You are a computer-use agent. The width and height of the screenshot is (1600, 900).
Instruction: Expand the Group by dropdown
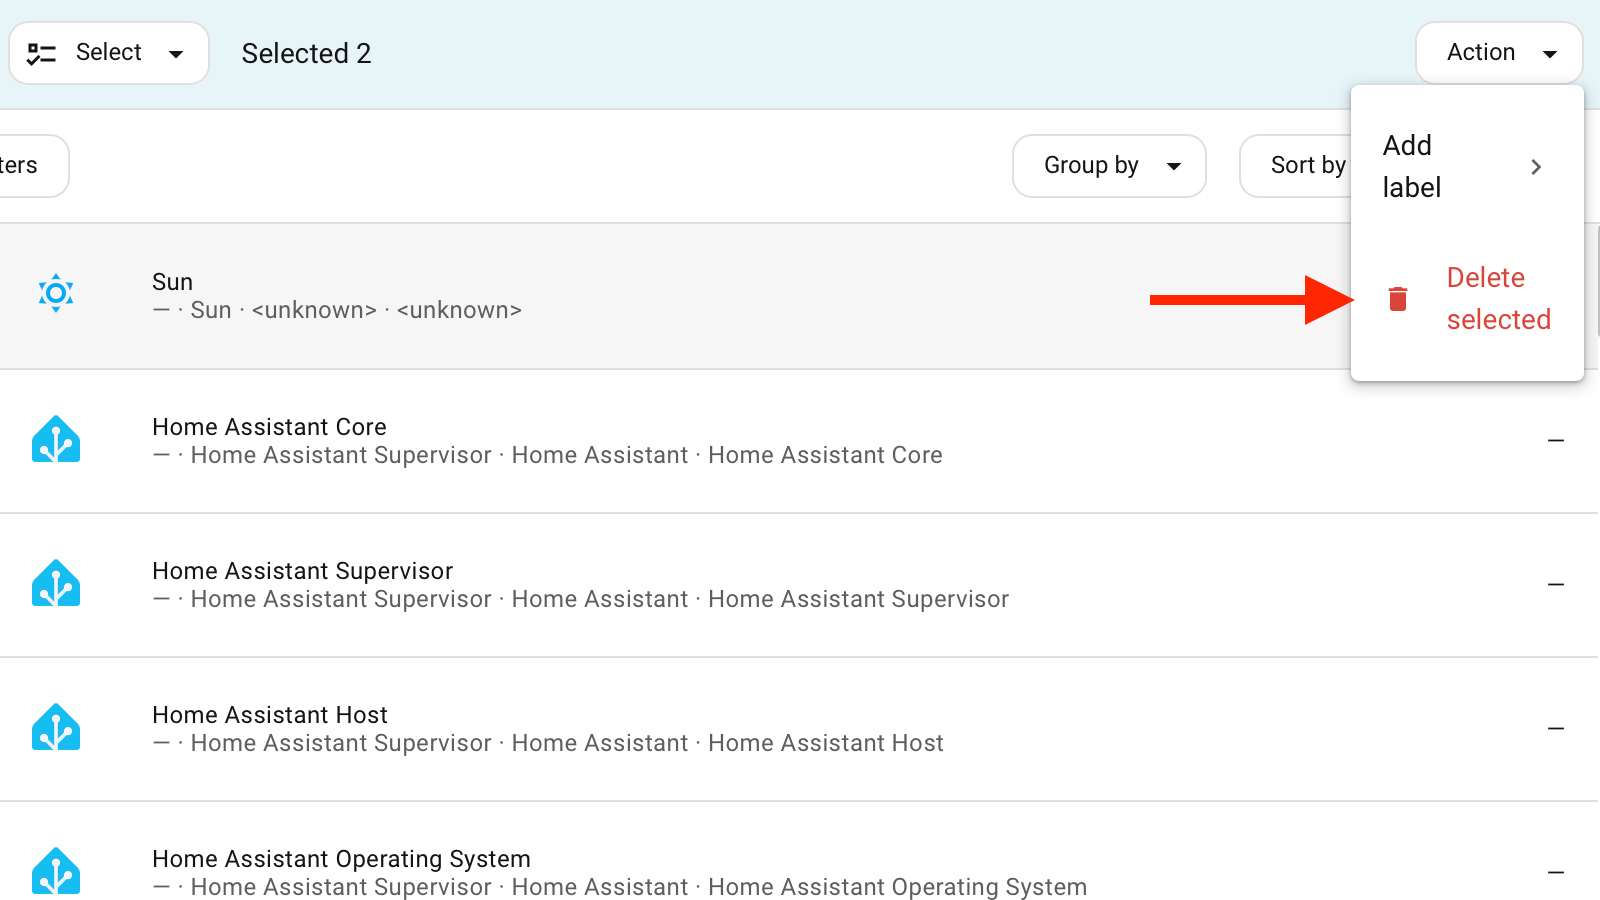tap(1109, 166)
